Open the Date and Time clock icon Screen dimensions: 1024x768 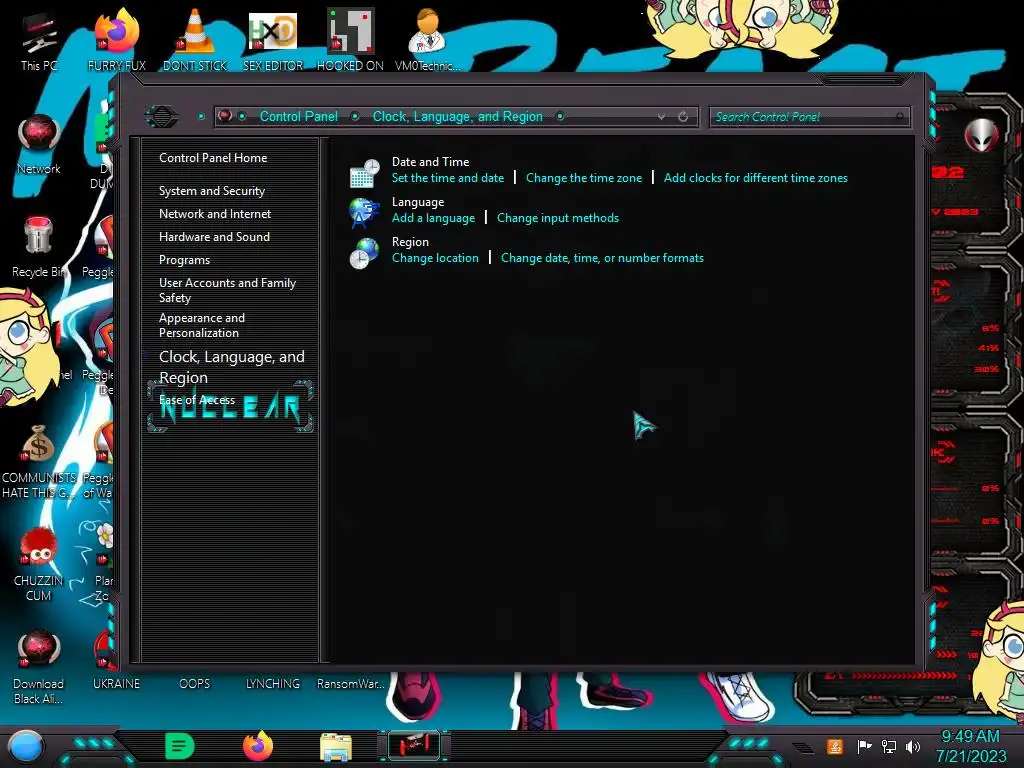coord(364,173)
